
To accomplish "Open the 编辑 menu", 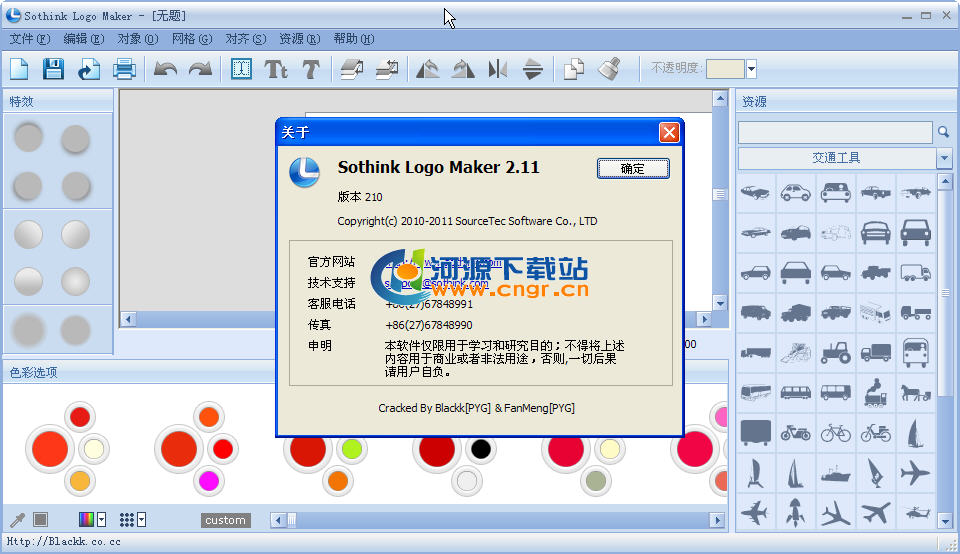I will (83, 39).
